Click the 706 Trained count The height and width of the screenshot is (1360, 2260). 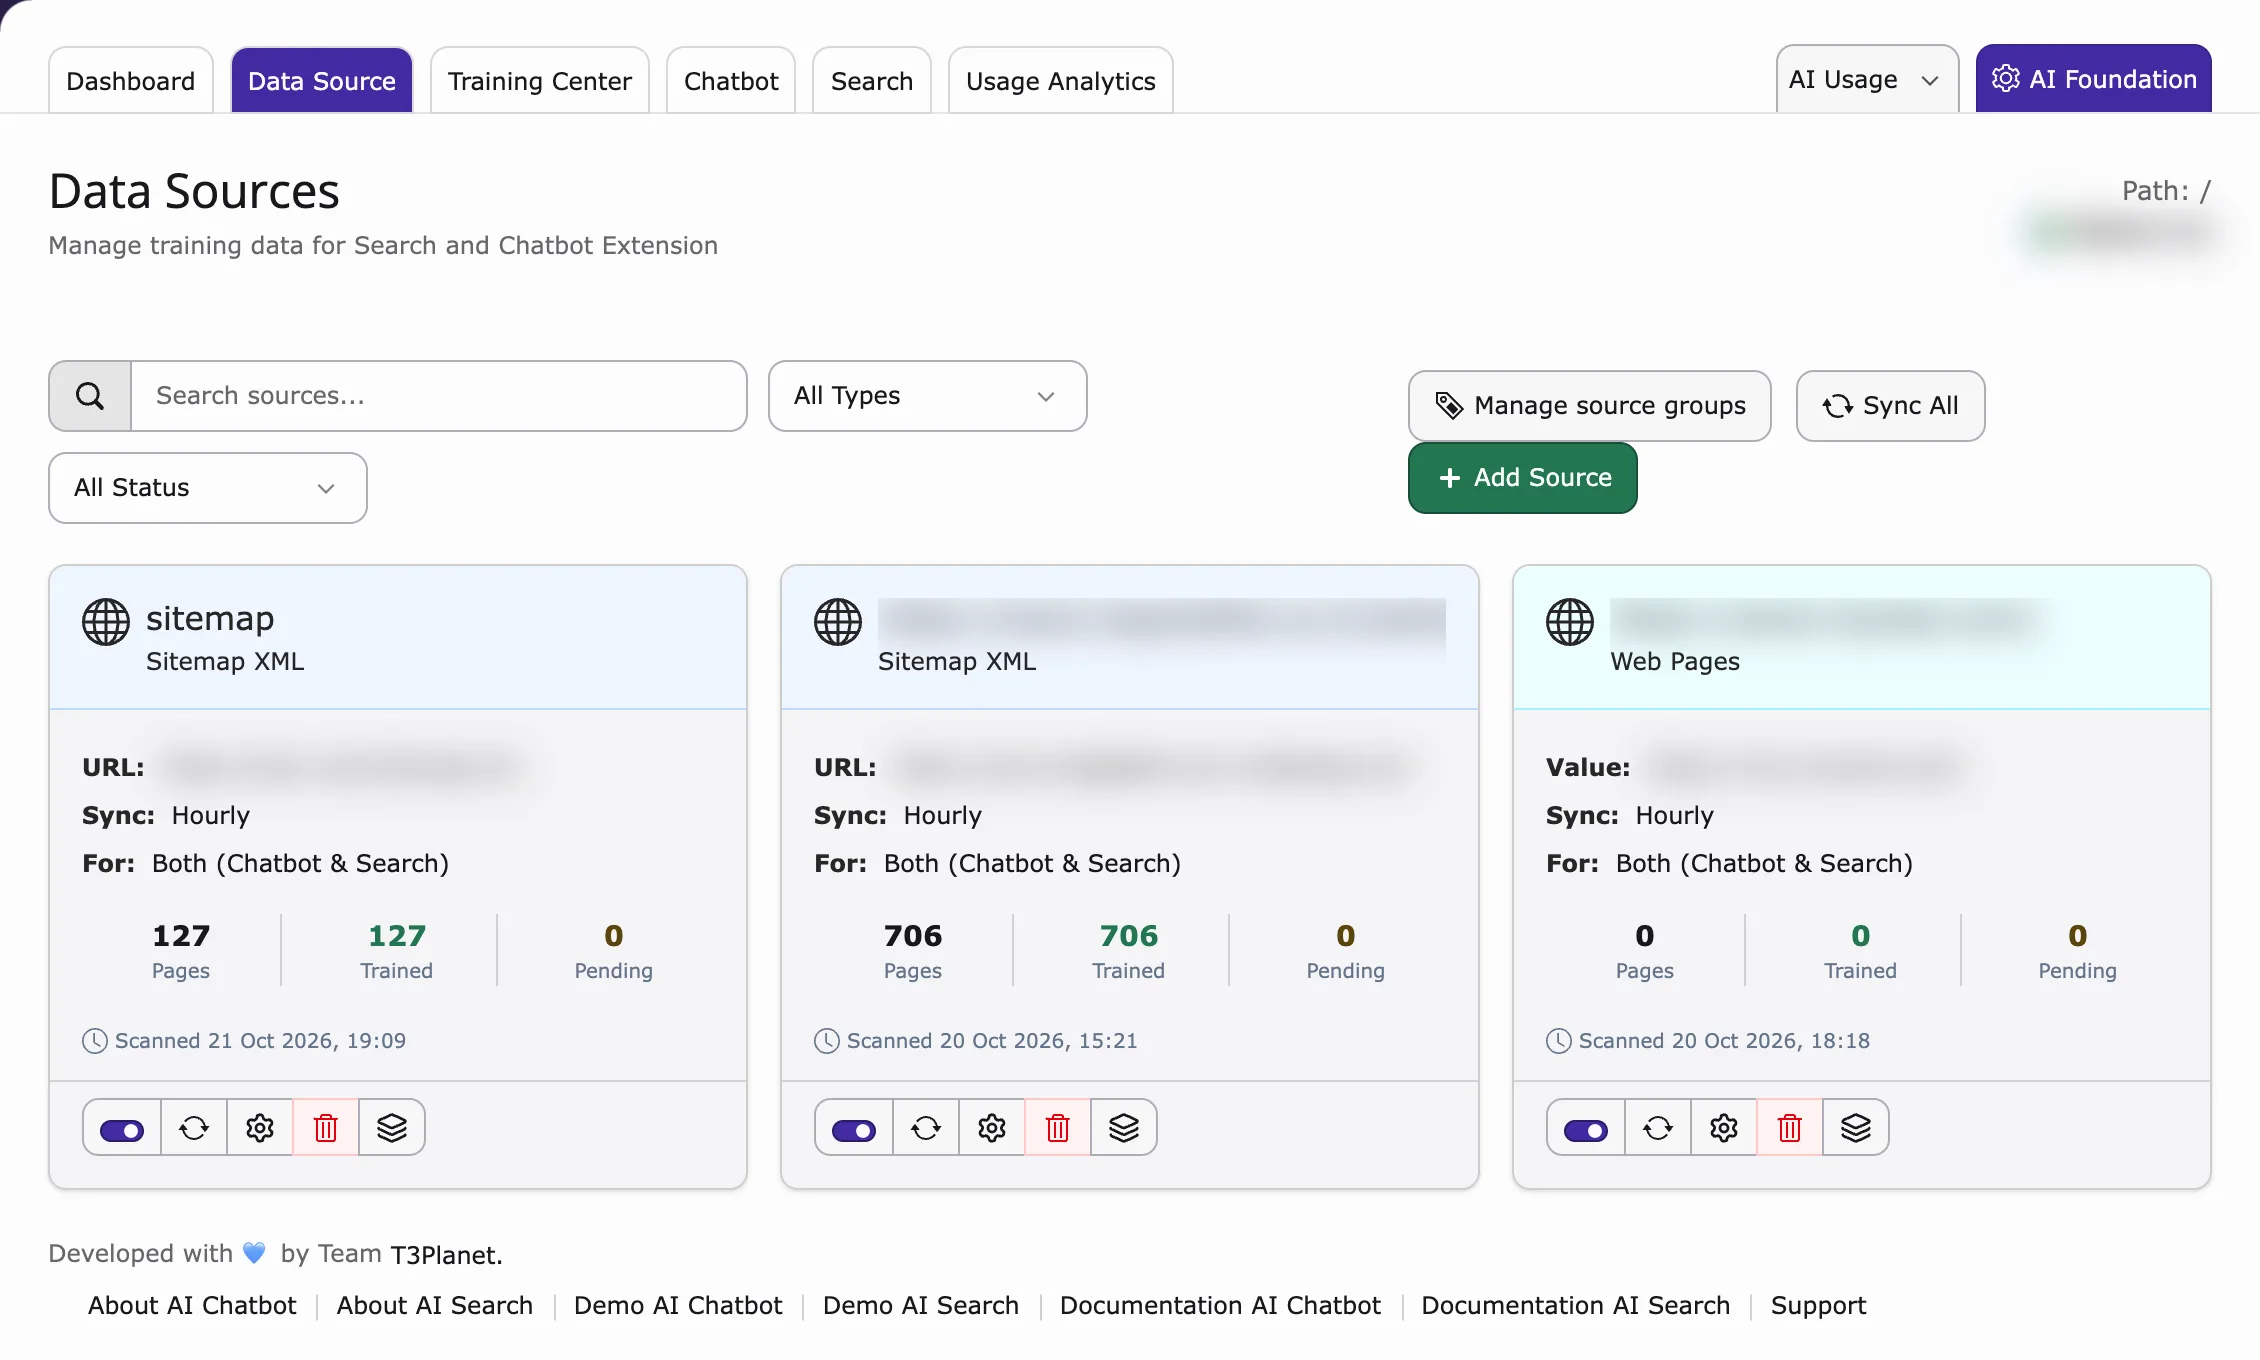(1129, 936)
